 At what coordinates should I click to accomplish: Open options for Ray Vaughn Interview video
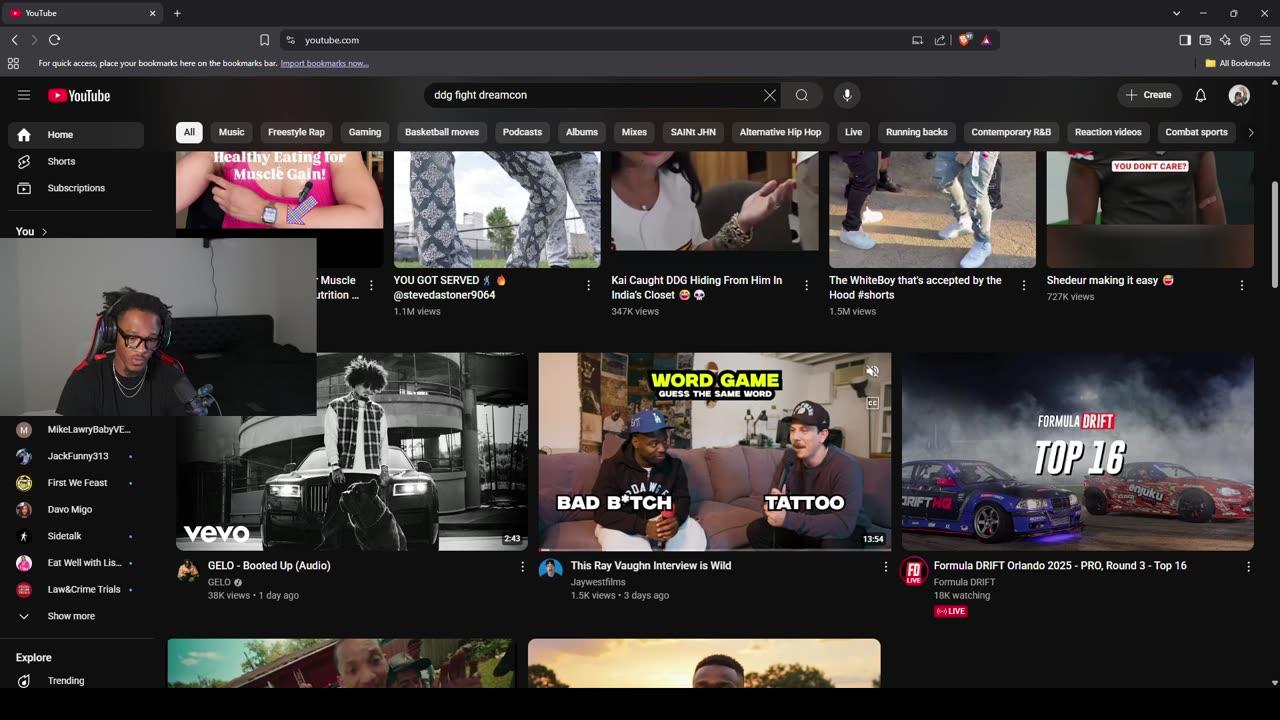pos(885,566)
